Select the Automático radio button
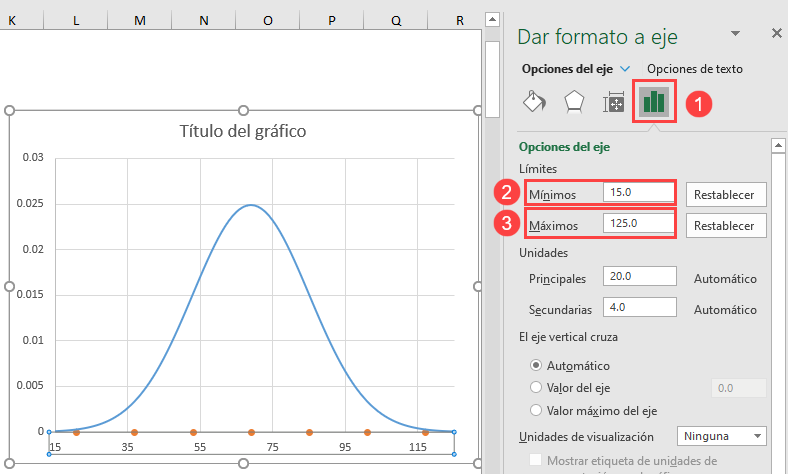This screenshot has width=788, height=474. tap(536, 365)
